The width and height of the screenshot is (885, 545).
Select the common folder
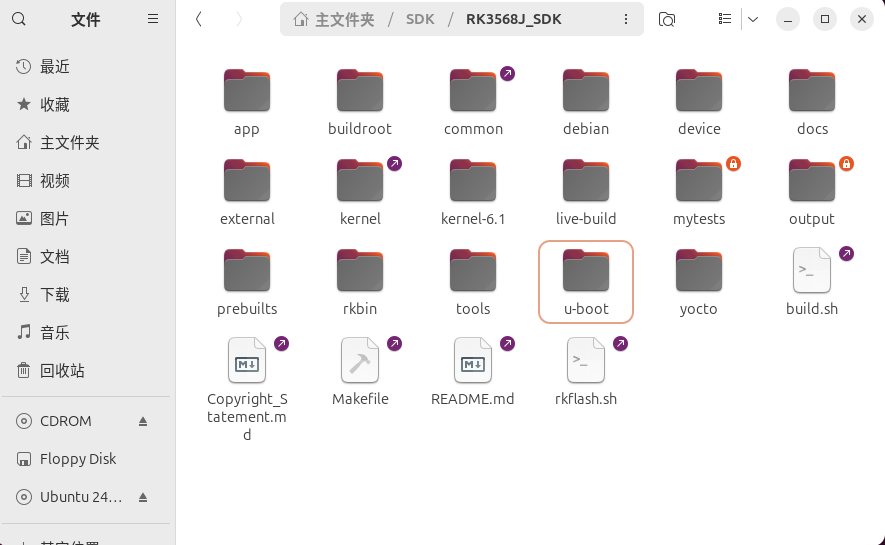(473, 102)
